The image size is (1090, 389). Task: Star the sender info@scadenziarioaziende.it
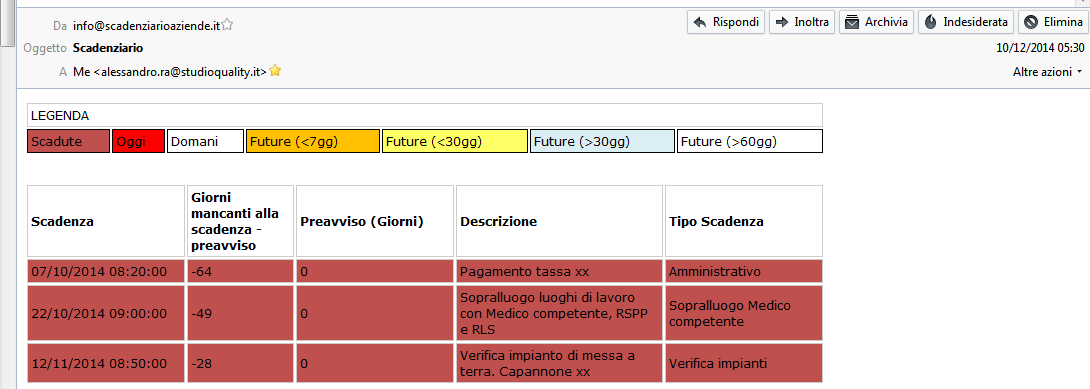(x=227, y=25)
